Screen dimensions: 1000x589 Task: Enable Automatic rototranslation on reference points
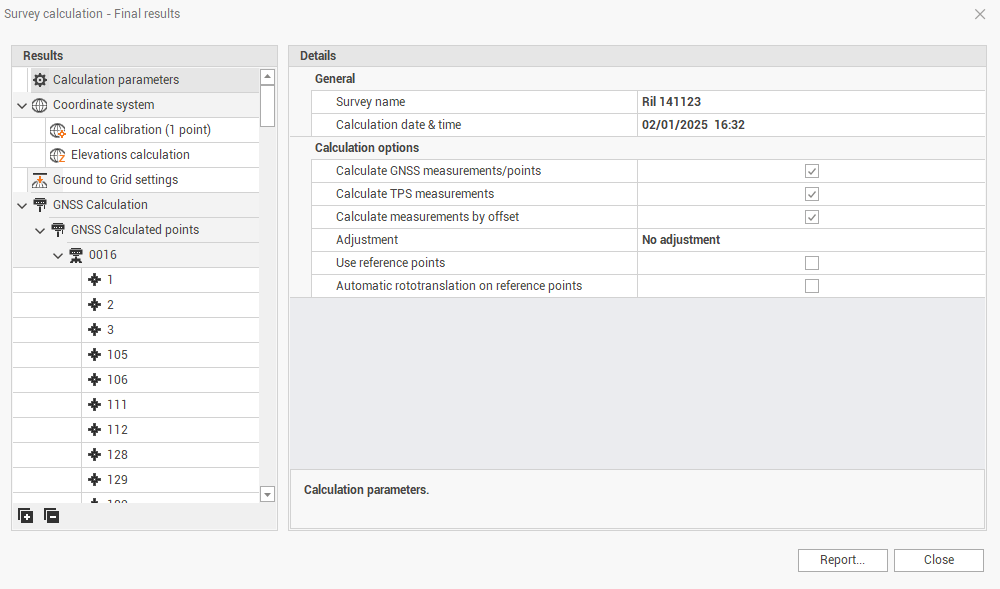(812, 286)
